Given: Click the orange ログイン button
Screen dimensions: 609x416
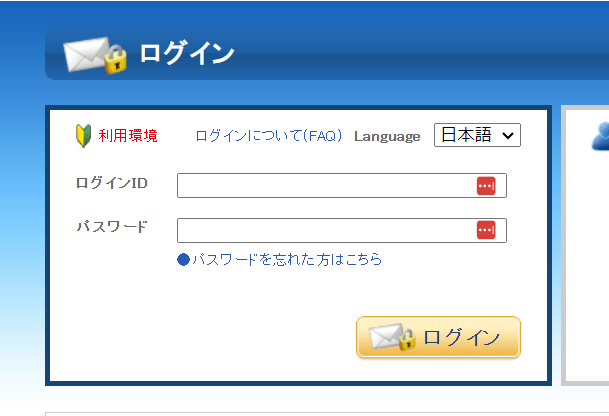Looking at the screenshot, I should click(438, 337).
